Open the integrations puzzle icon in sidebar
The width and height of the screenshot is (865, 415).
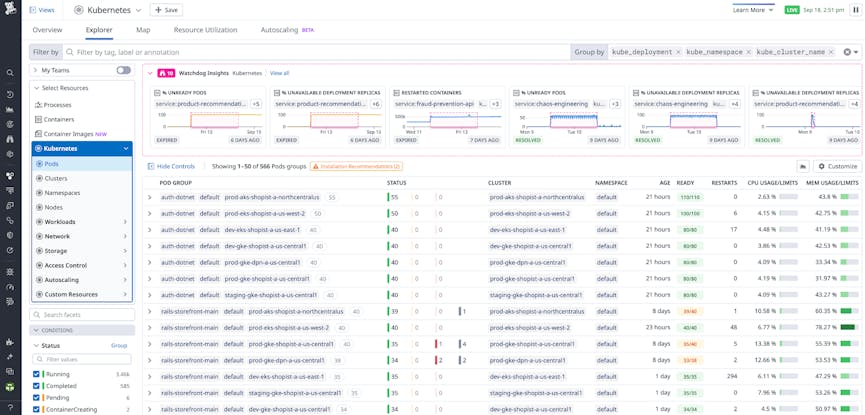click(10, 342)
